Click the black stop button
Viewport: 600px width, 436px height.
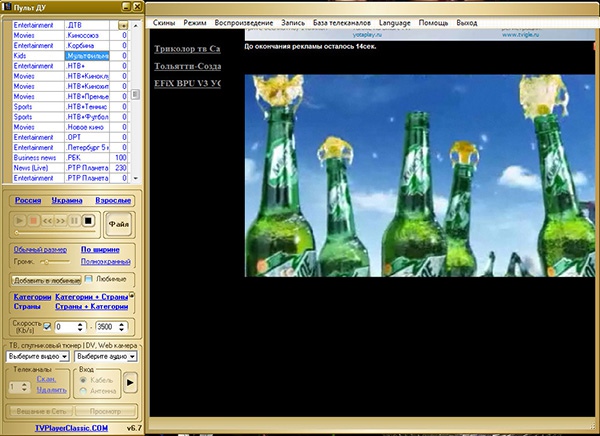(x=88, y=221)
